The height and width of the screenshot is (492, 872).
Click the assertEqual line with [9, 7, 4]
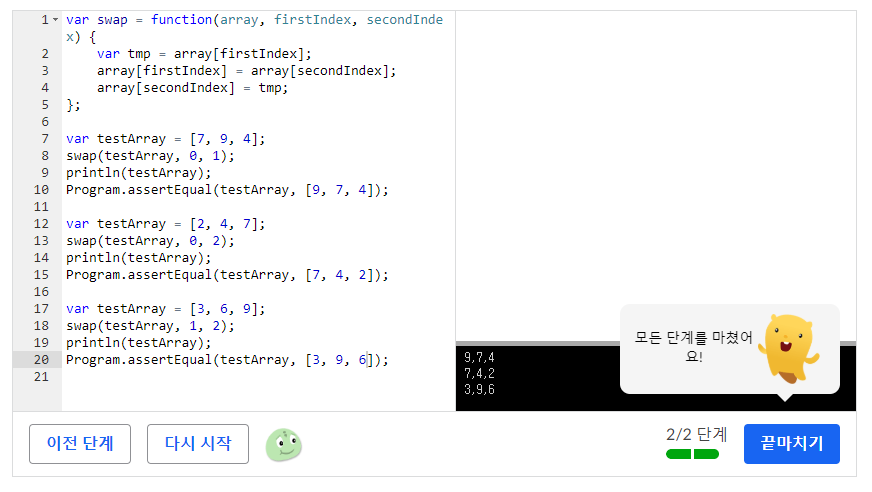coord(227,190)
